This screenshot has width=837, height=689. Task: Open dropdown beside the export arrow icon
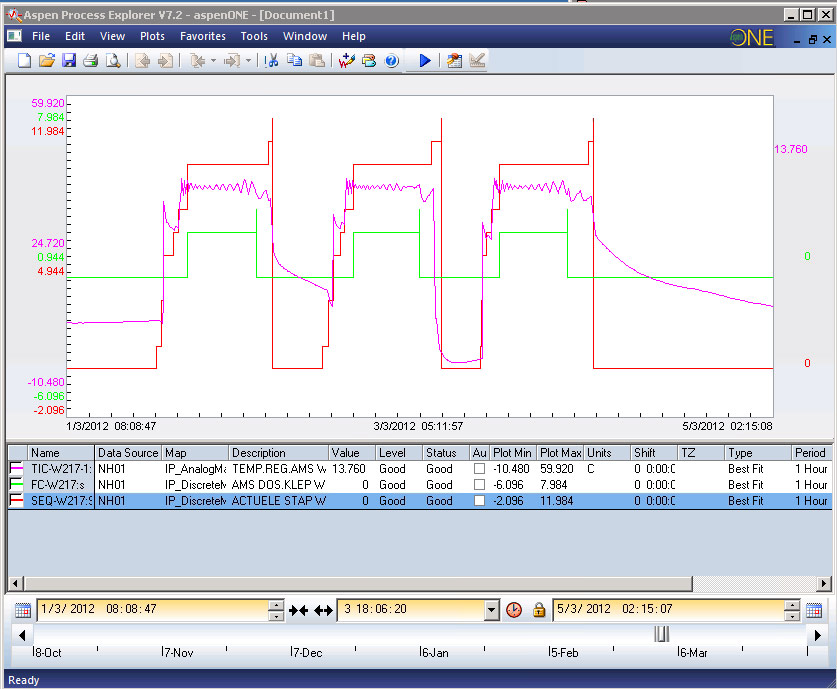coord(248,60)
